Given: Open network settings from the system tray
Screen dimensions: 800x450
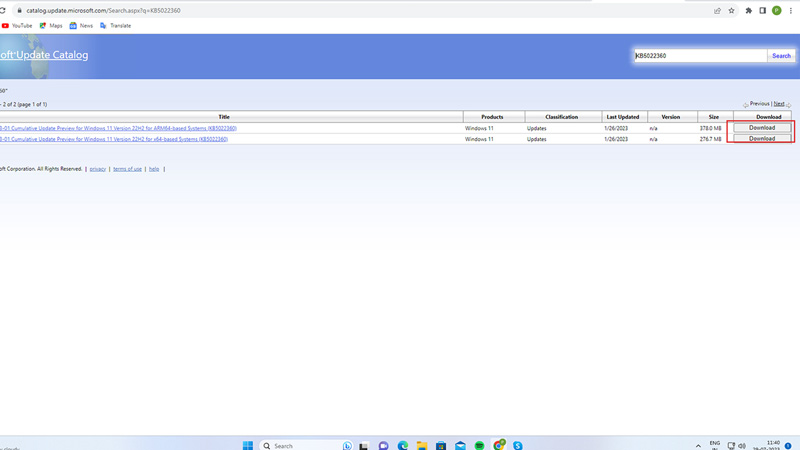Looking at the screenshot, I should (731, 445).
